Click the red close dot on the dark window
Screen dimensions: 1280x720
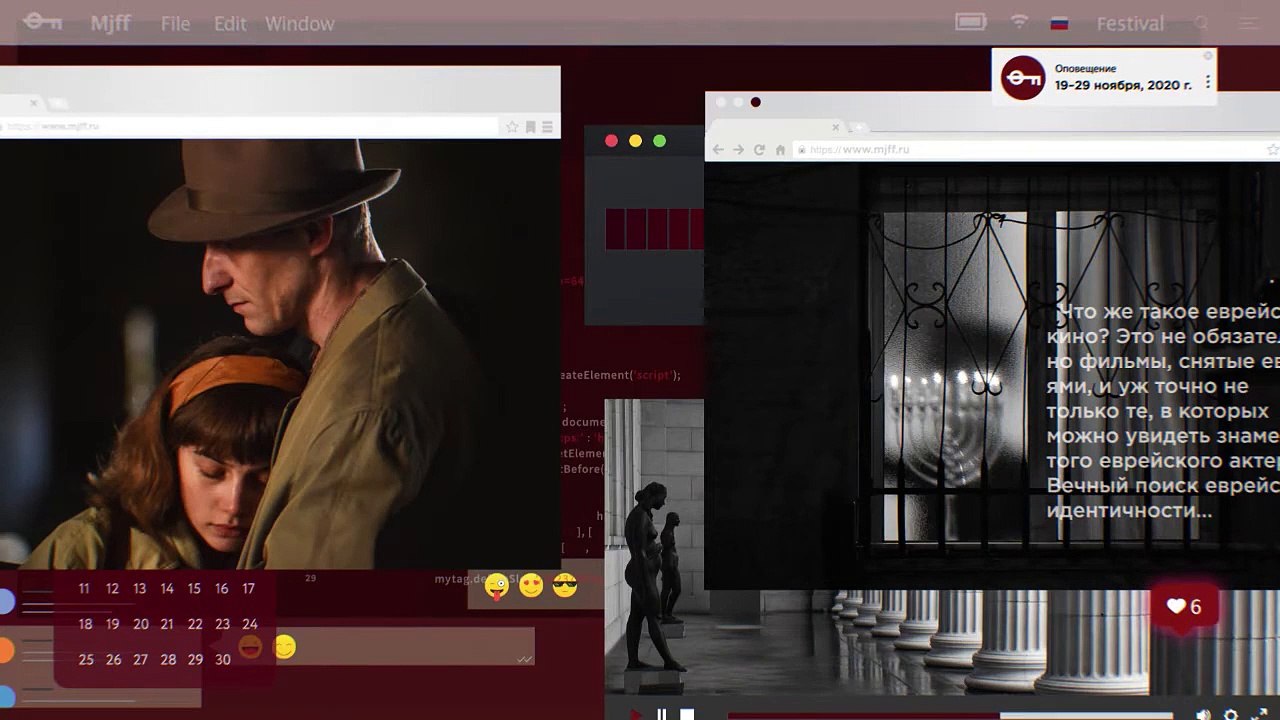tap(612, 141)
